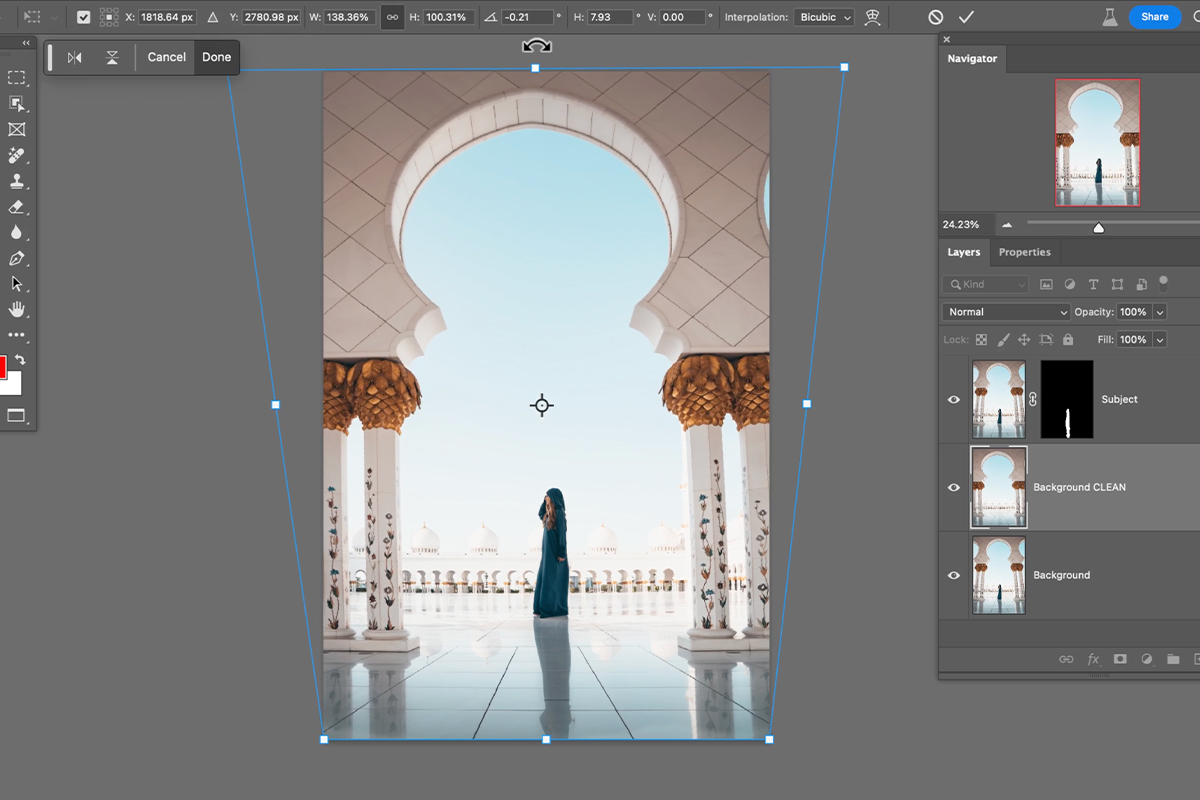
Task: Select the Eraser tool
Action: (x=17, y=207)
